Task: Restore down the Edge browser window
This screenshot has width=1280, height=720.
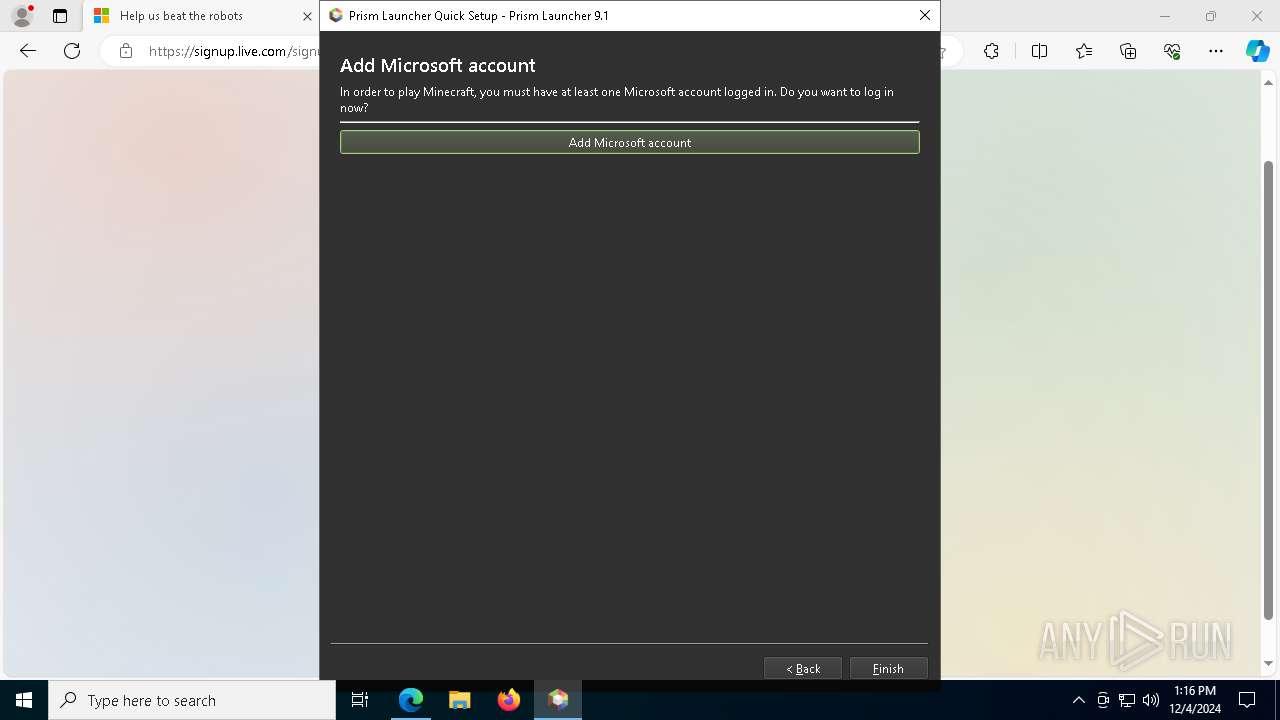Action: 1211,16
